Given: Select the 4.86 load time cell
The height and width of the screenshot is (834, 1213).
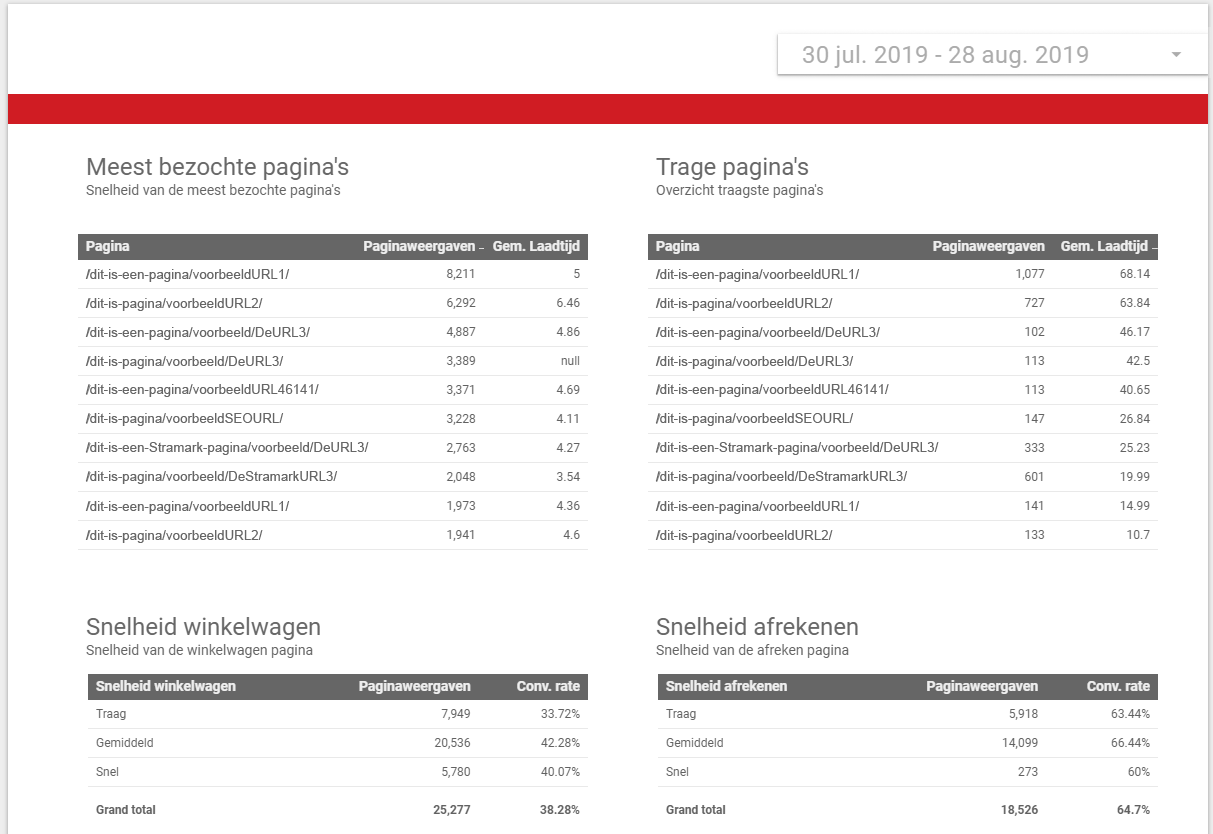Looking at the screenshot, I should pos(568,332).
